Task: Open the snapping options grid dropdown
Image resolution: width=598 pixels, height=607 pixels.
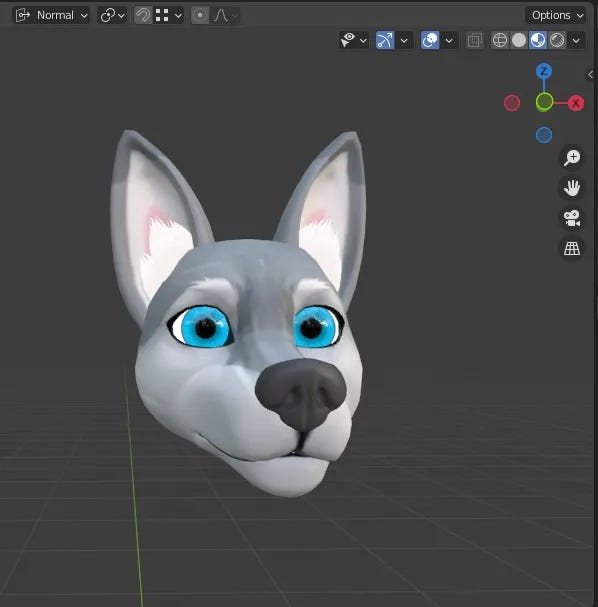Action: 168,15
